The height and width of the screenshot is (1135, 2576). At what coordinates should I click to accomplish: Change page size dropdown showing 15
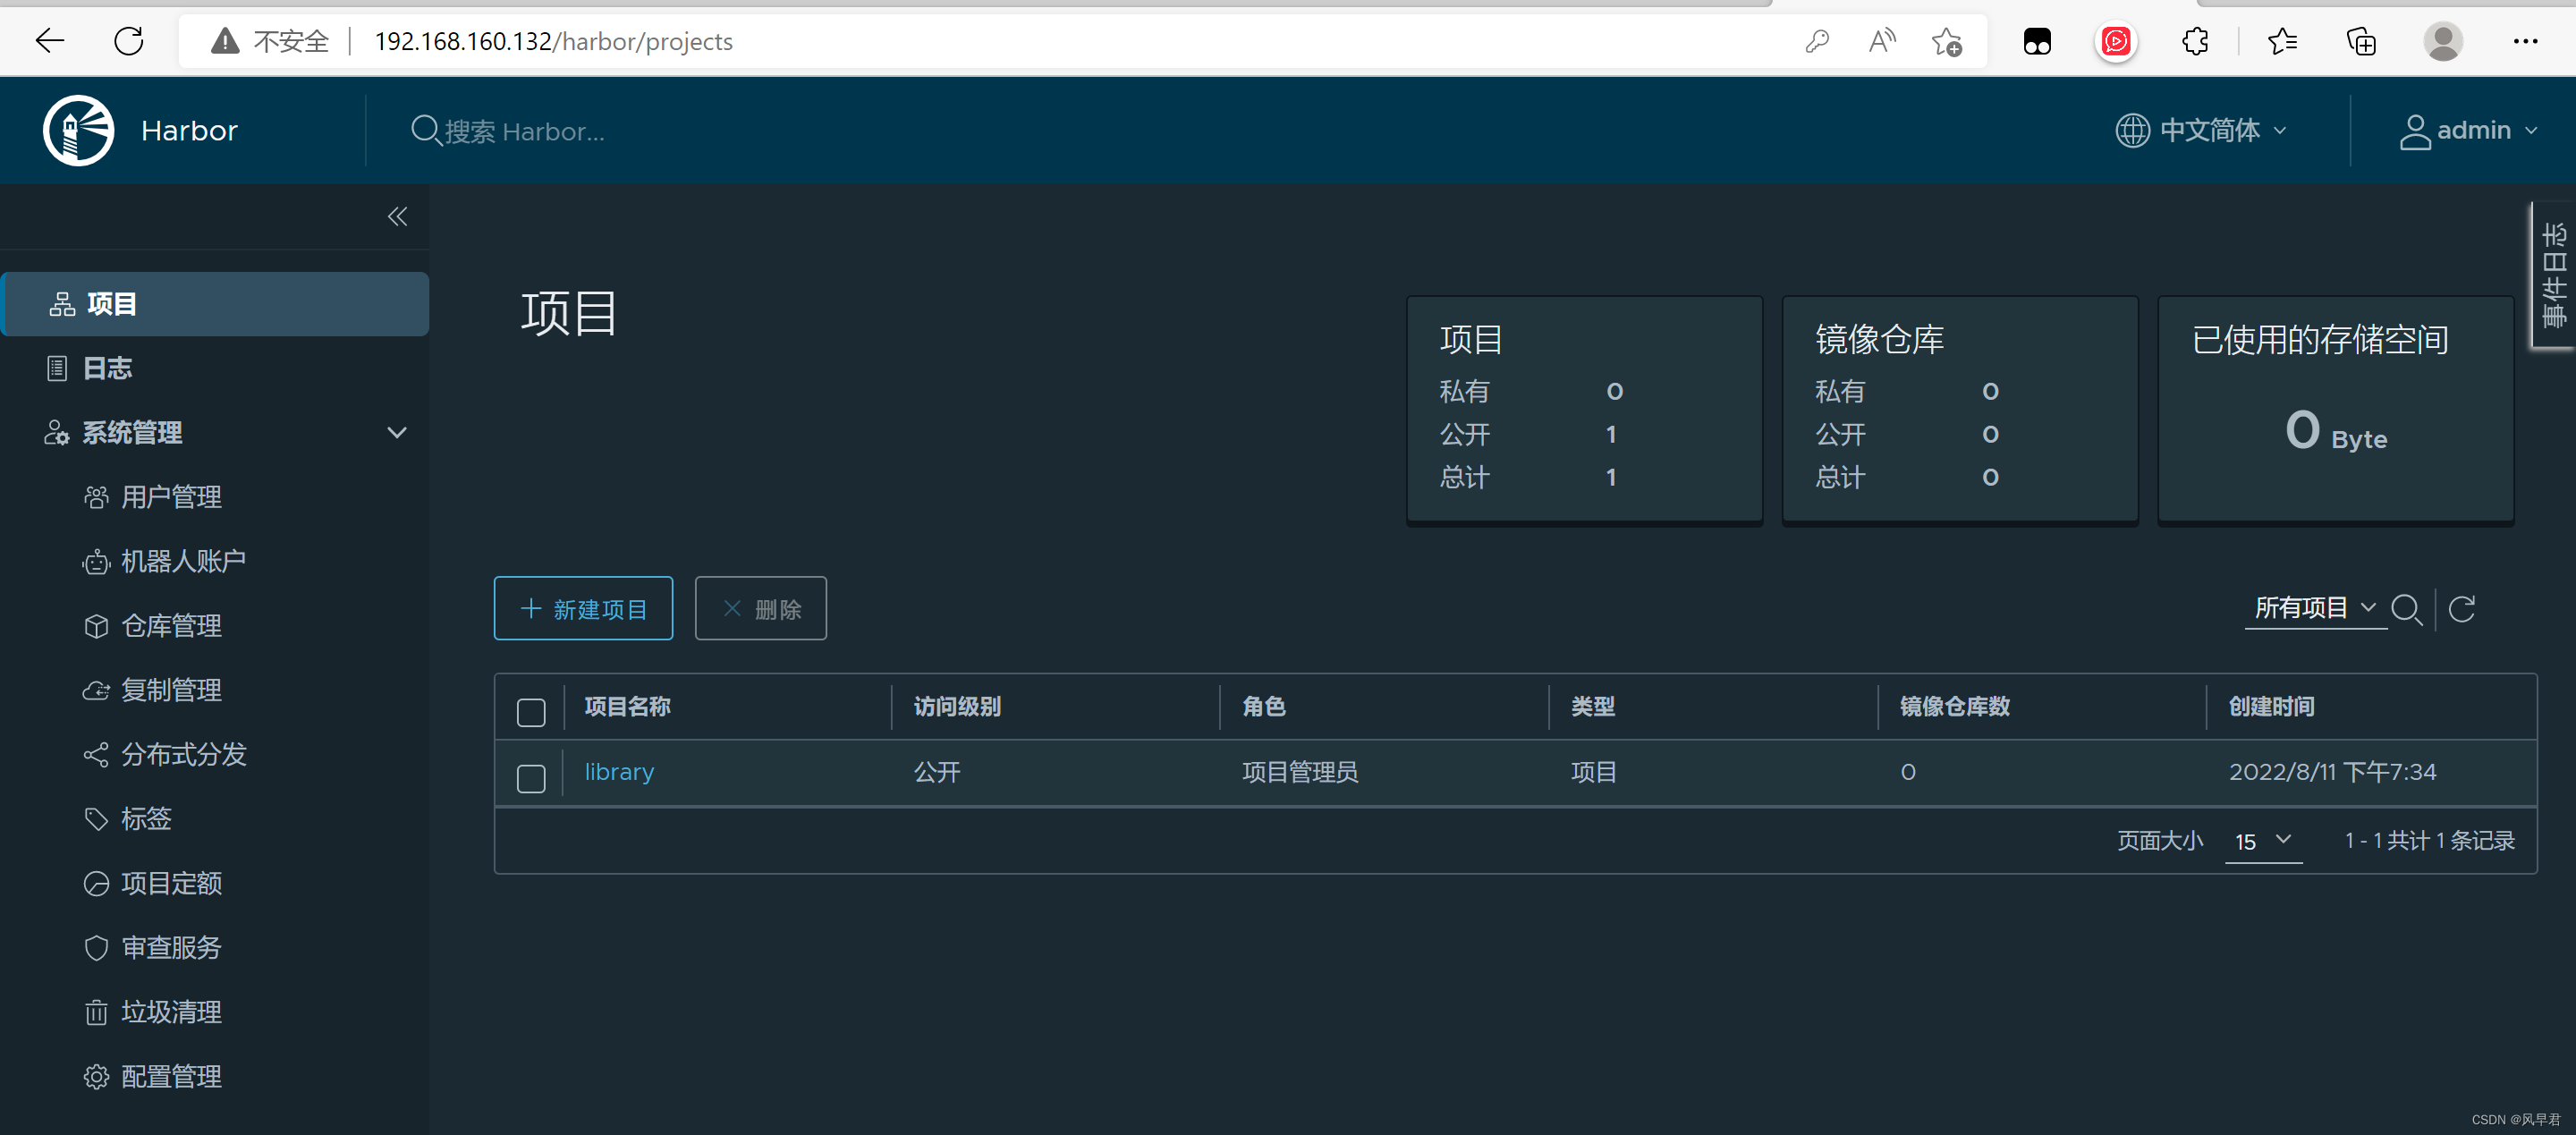[2263, 841]
